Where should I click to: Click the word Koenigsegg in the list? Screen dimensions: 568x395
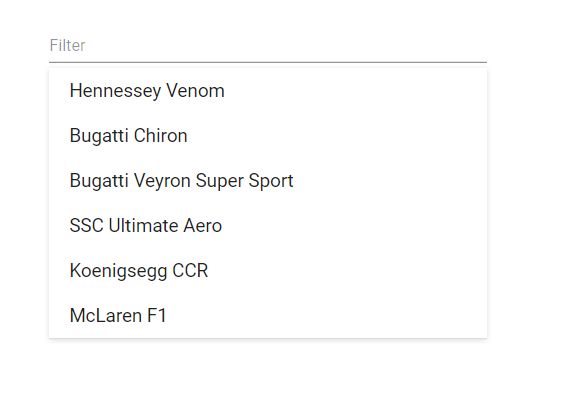coord(118,271)
